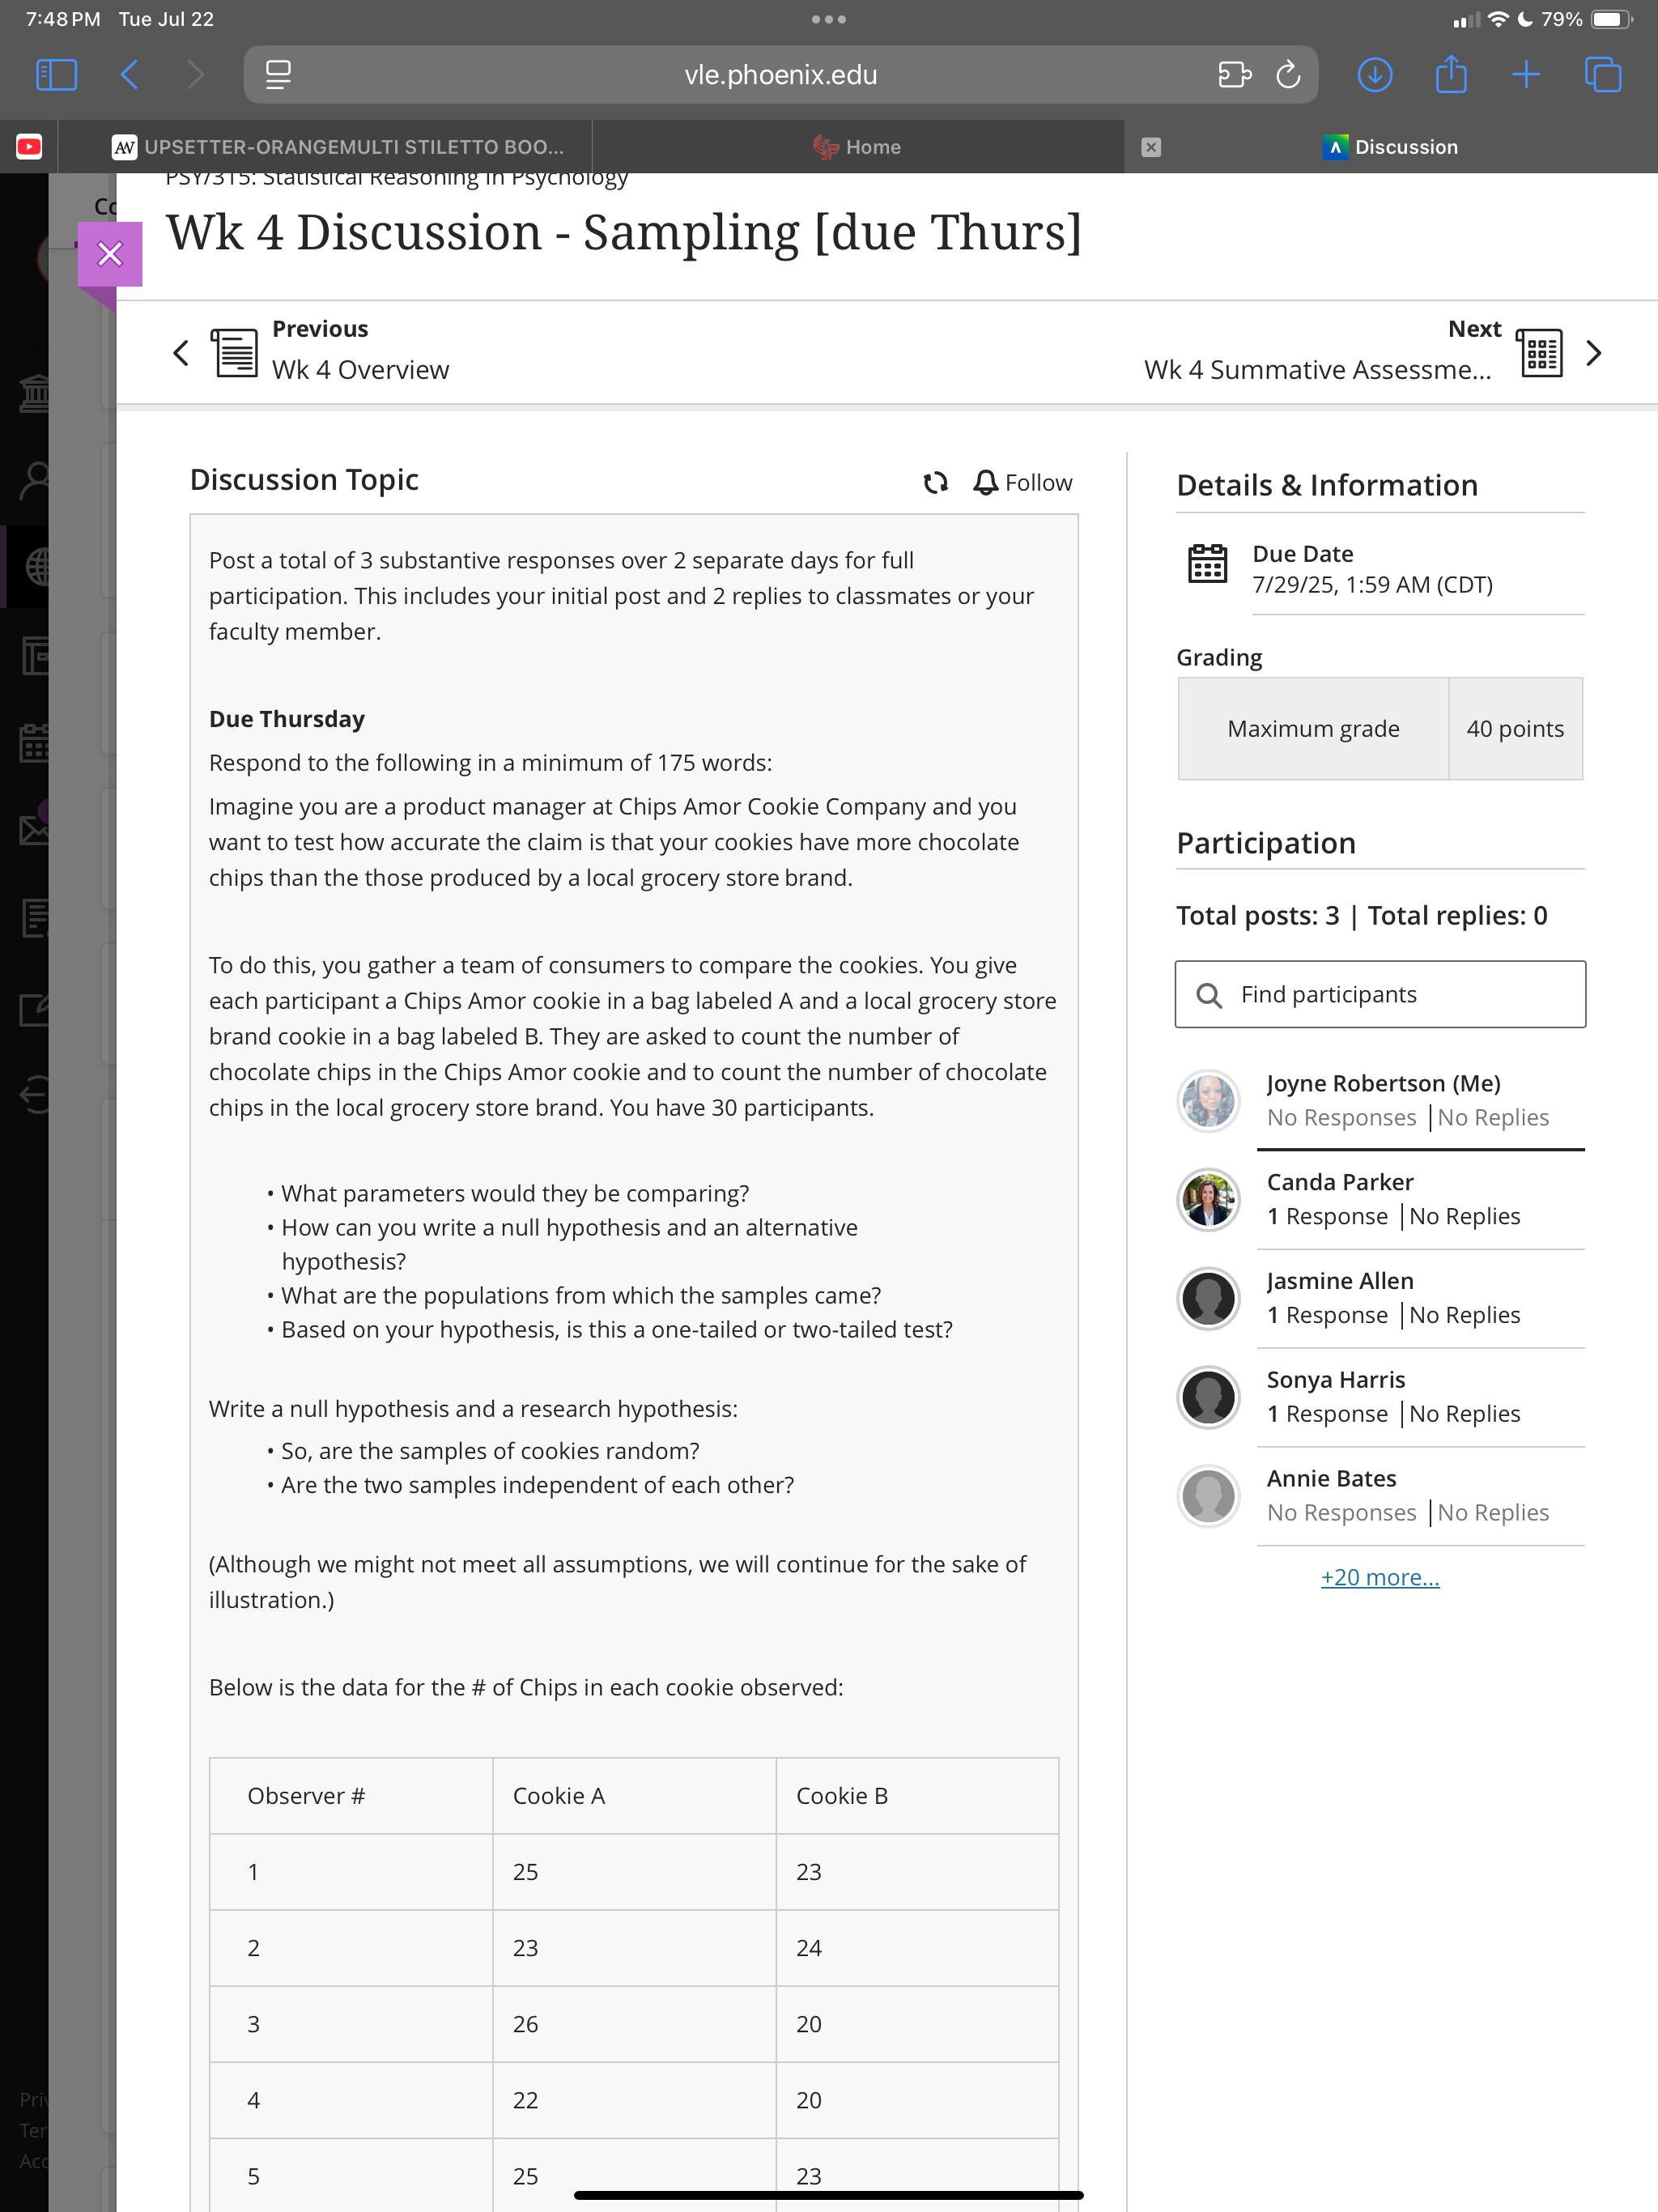Select Canda Parker's participant entry
This screenshot has width=1658, height=2212.
pyautogui.click(x=1380, y=1199)
